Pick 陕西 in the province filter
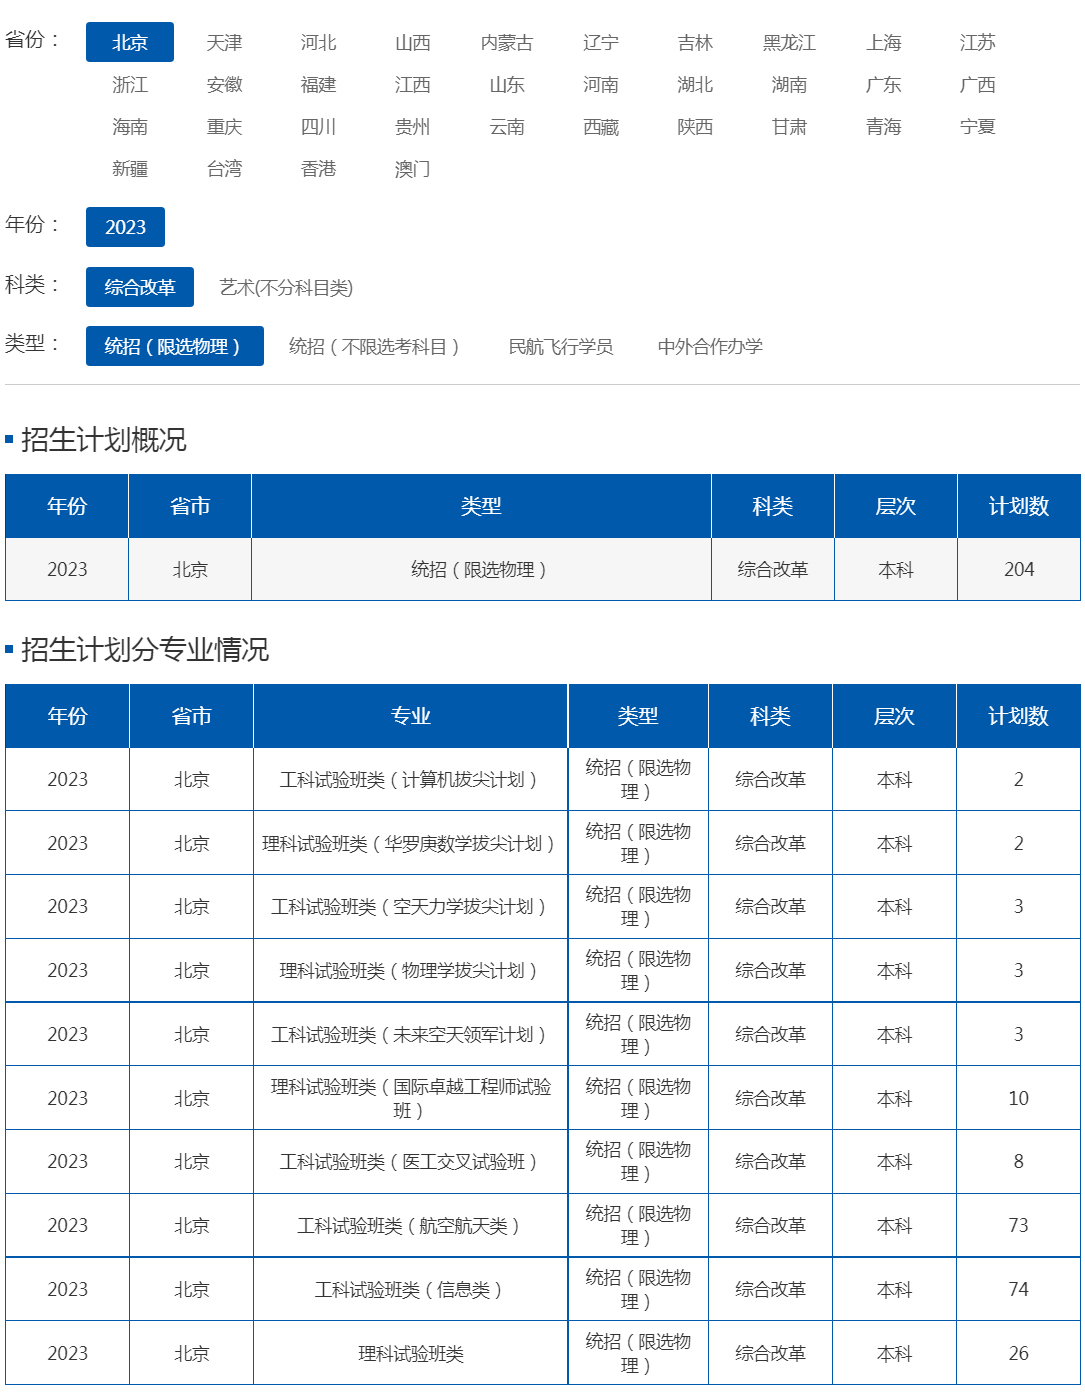Screen dimensions: 1085x1392 [x=695, y=126]
